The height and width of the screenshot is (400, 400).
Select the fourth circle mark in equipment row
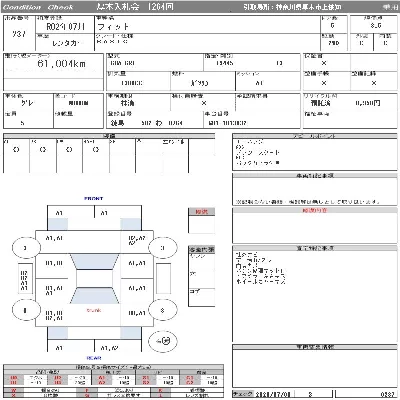coord(96,150)
